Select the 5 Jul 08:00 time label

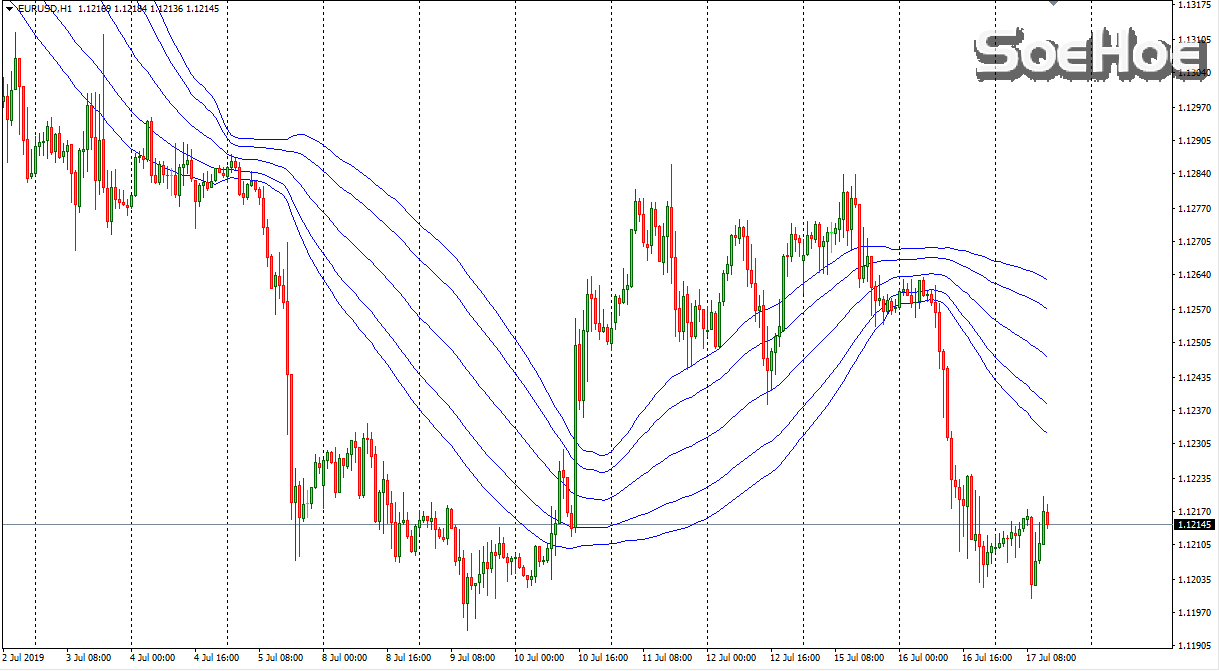click(282, 658)
